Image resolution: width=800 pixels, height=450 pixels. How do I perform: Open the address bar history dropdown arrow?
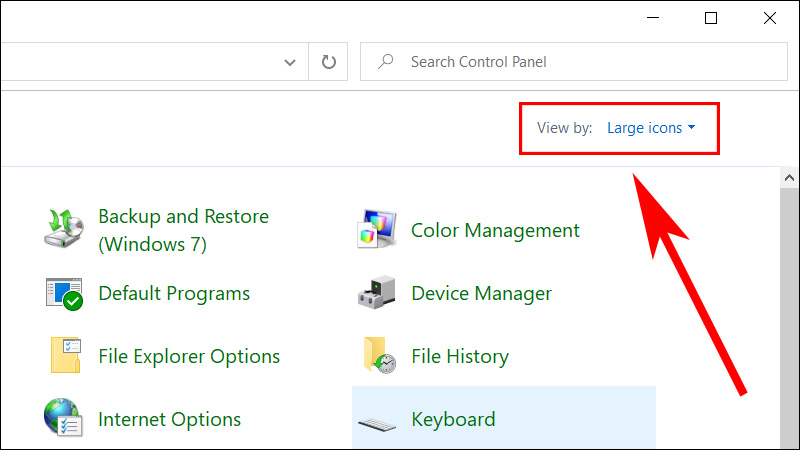(x=290, y=62)
